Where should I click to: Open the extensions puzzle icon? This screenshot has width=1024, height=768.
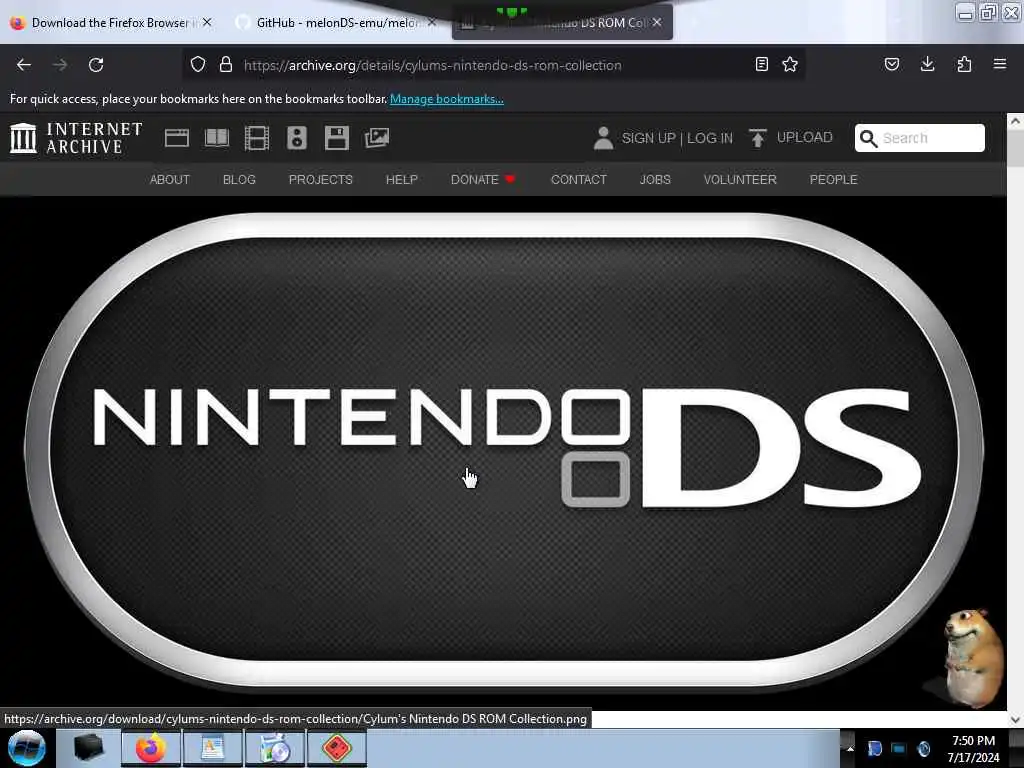[964, 64]
